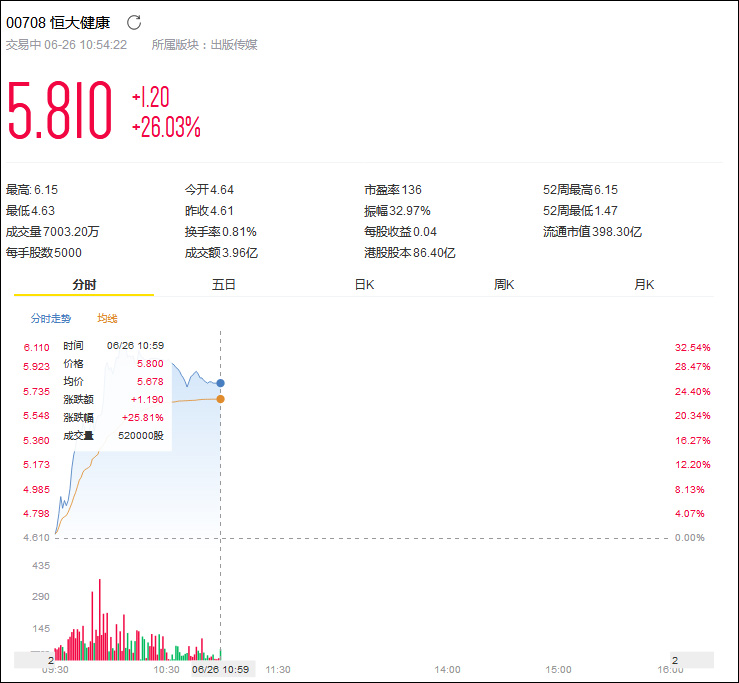Screen dimensions: 739x683
Task: Click the orange average price dot
Action: (x=220, y=399)
